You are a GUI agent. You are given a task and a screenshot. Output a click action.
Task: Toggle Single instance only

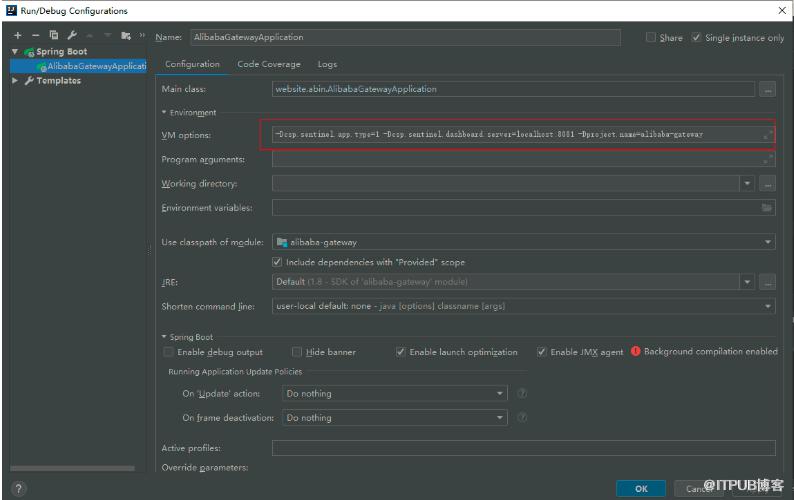(696, 37)
